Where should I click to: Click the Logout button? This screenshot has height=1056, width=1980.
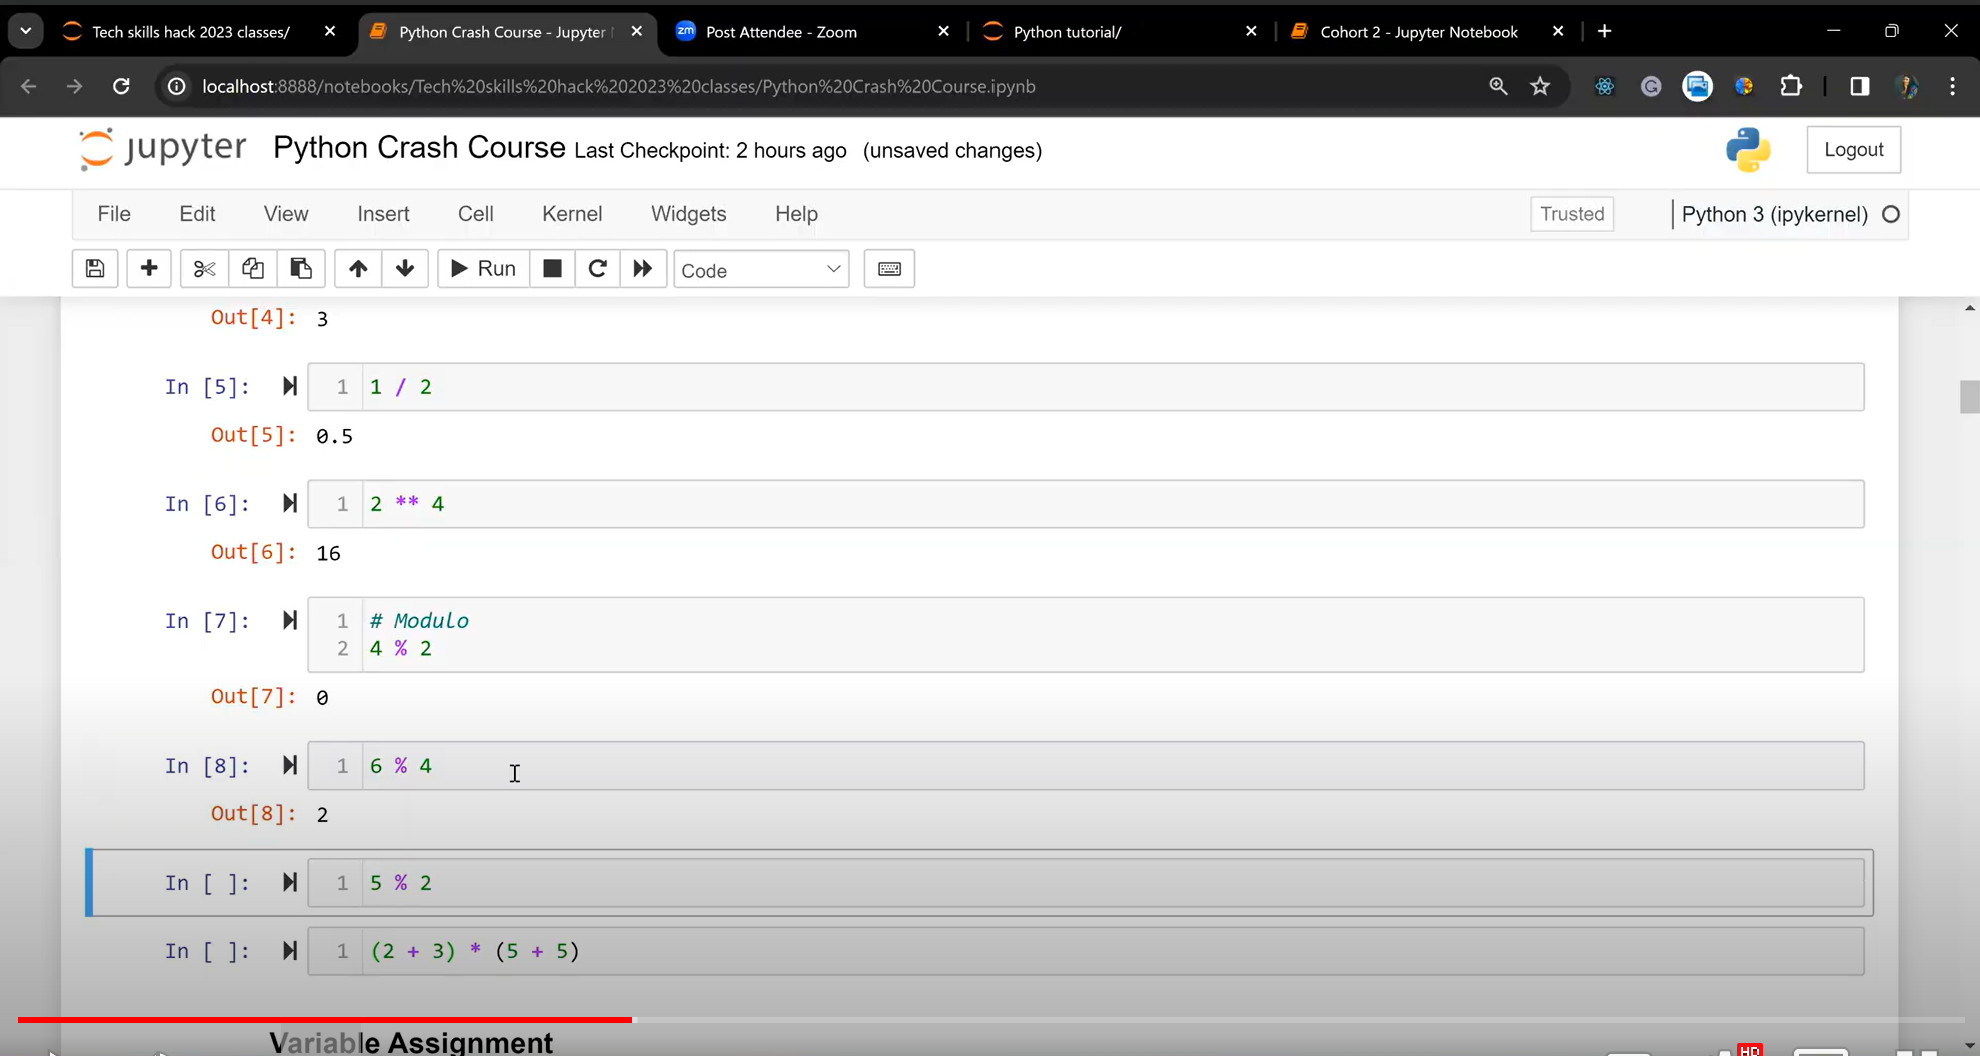[x=1853, y=148]
